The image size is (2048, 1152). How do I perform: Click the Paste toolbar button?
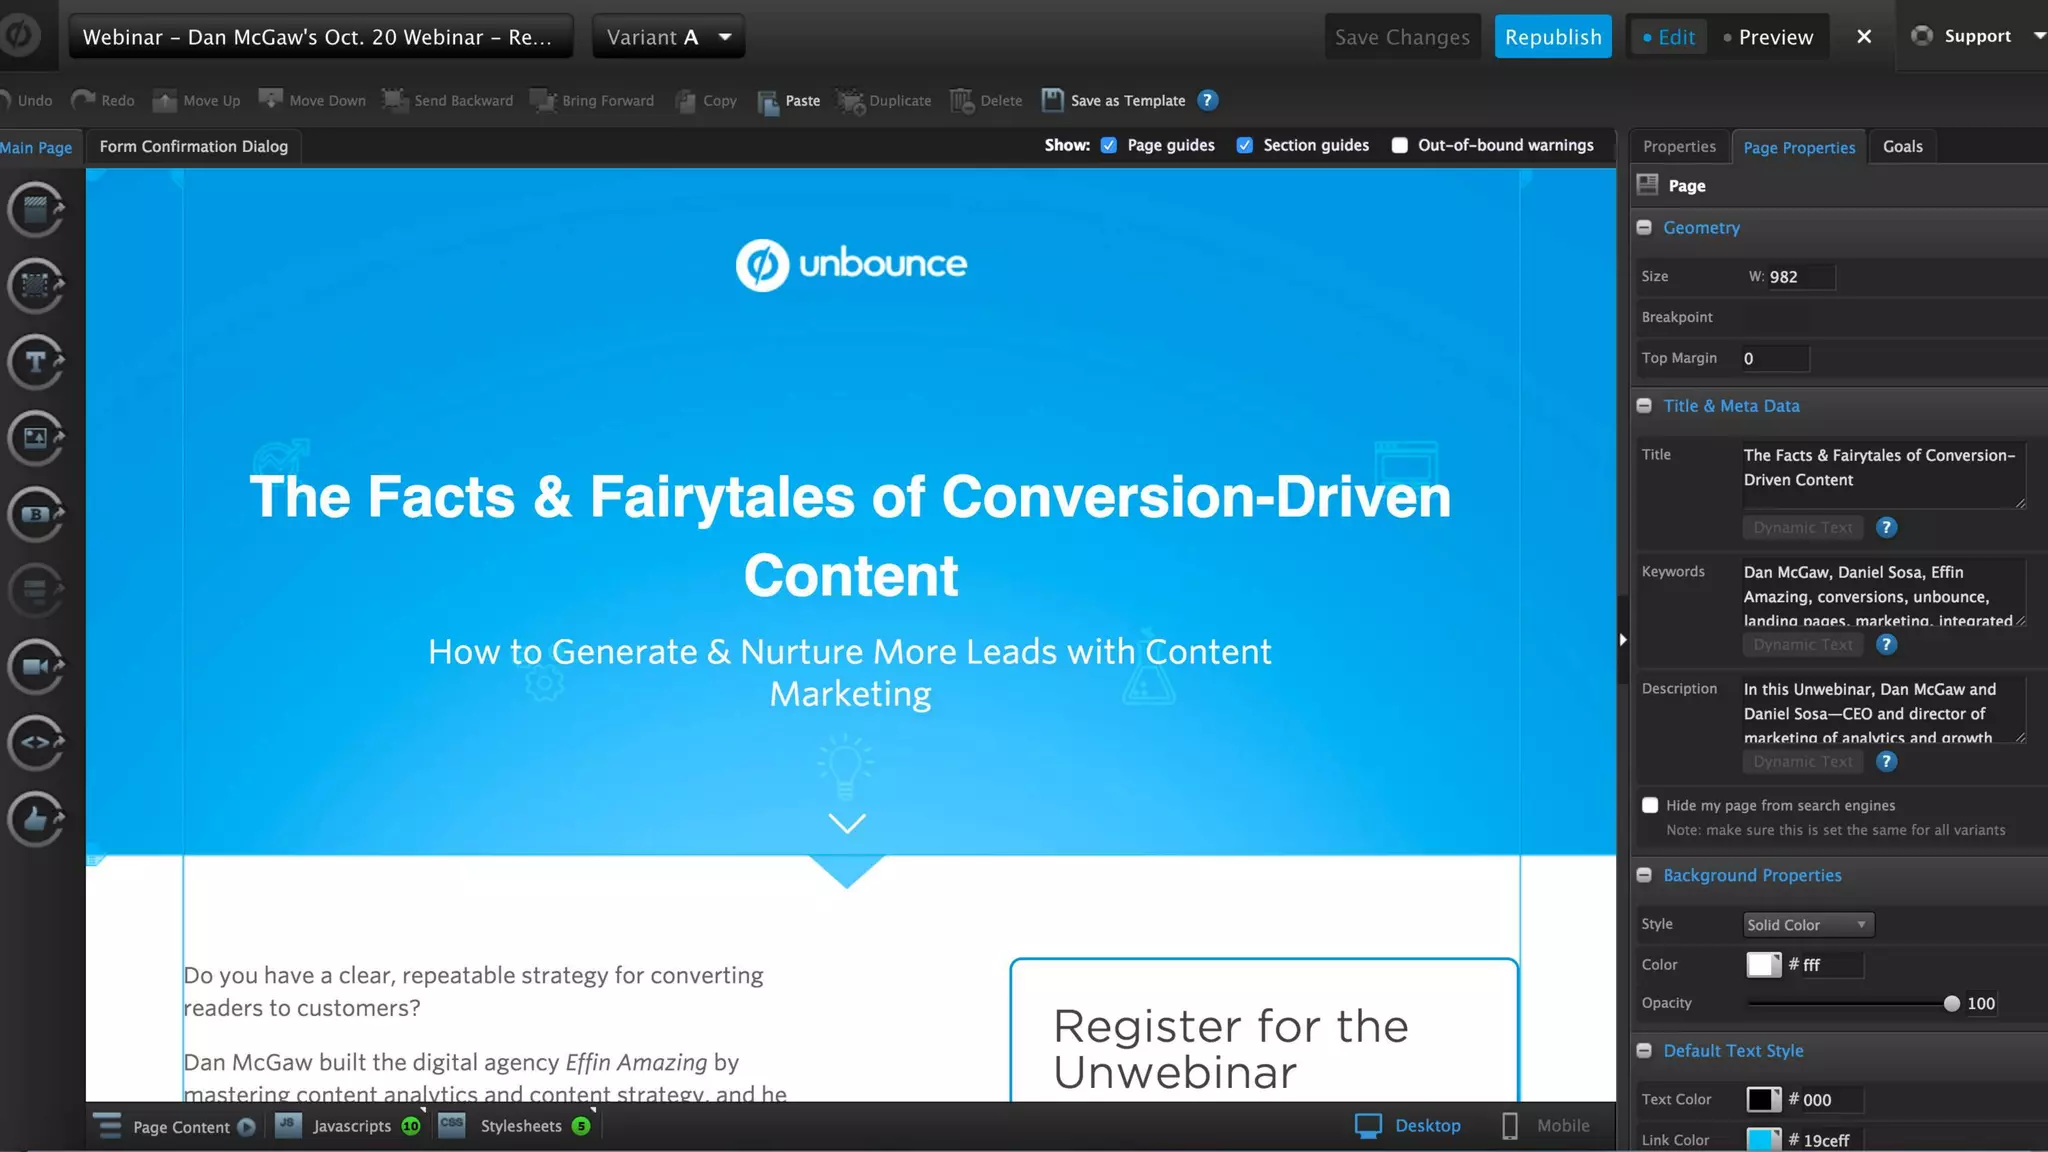tap(789, 101)
